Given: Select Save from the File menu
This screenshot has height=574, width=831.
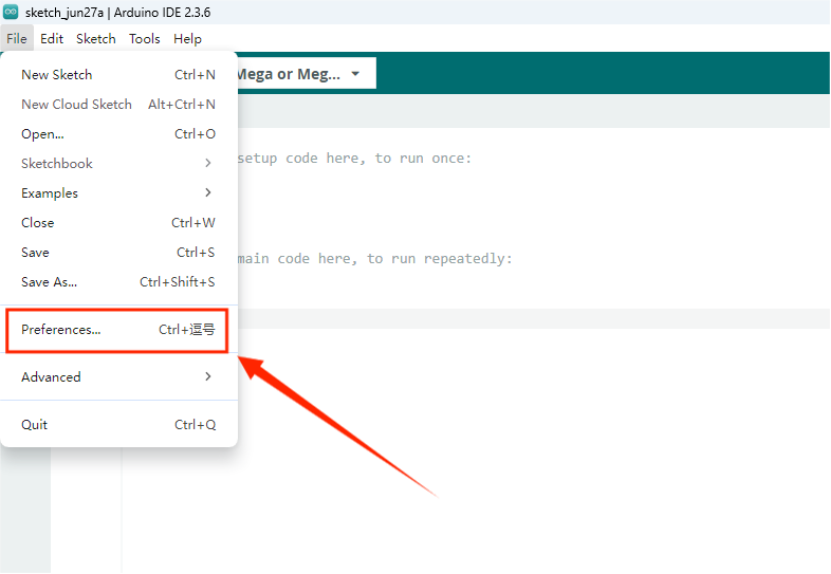Looking at the screenshot, I should (35, 253).
